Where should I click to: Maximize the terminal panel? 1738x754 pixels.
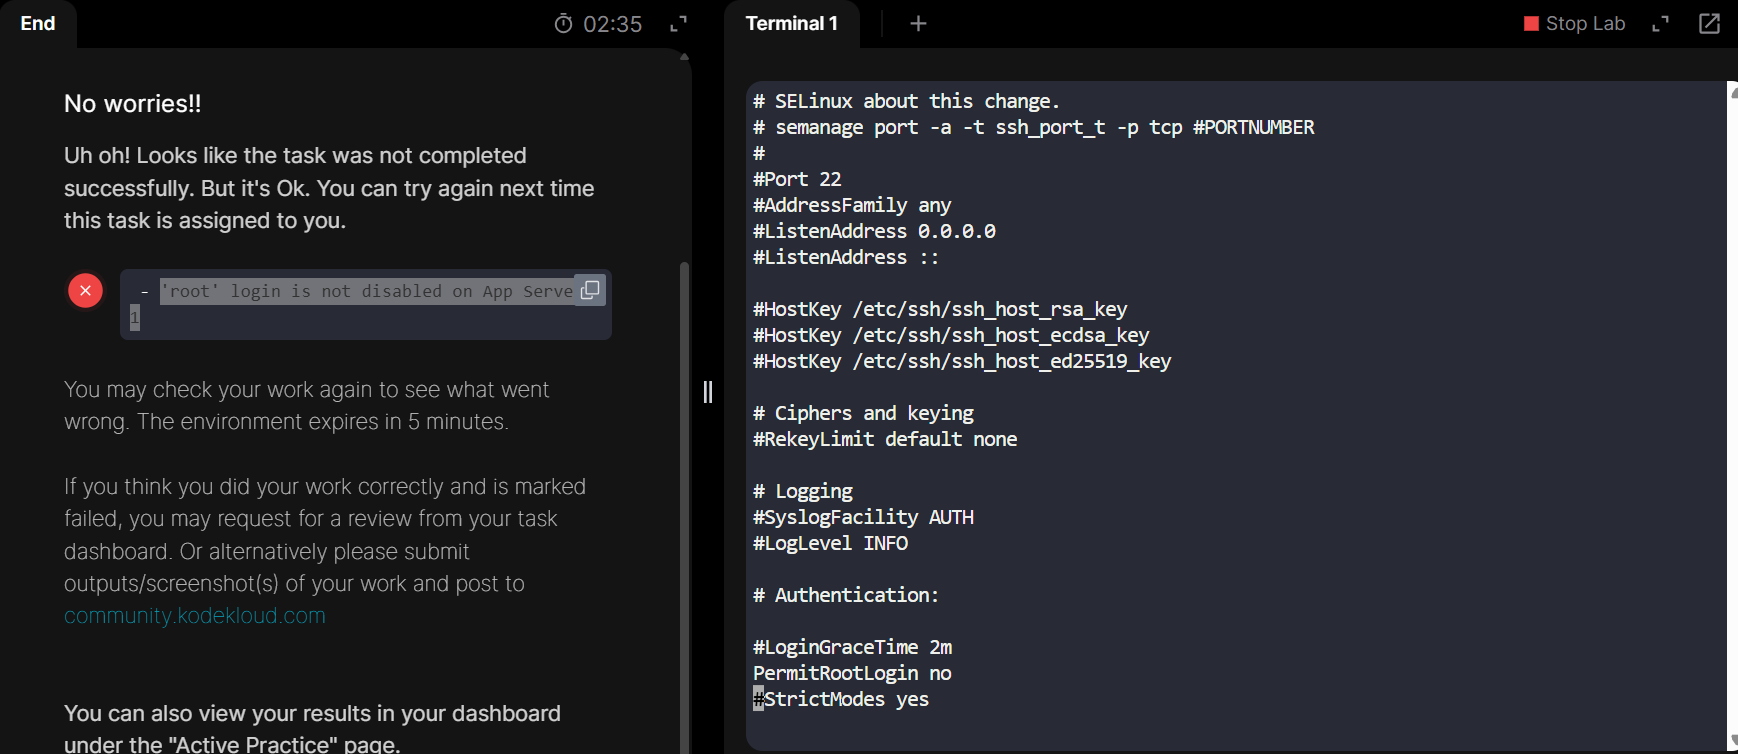pyautogui.click(x=1661, y=24)
